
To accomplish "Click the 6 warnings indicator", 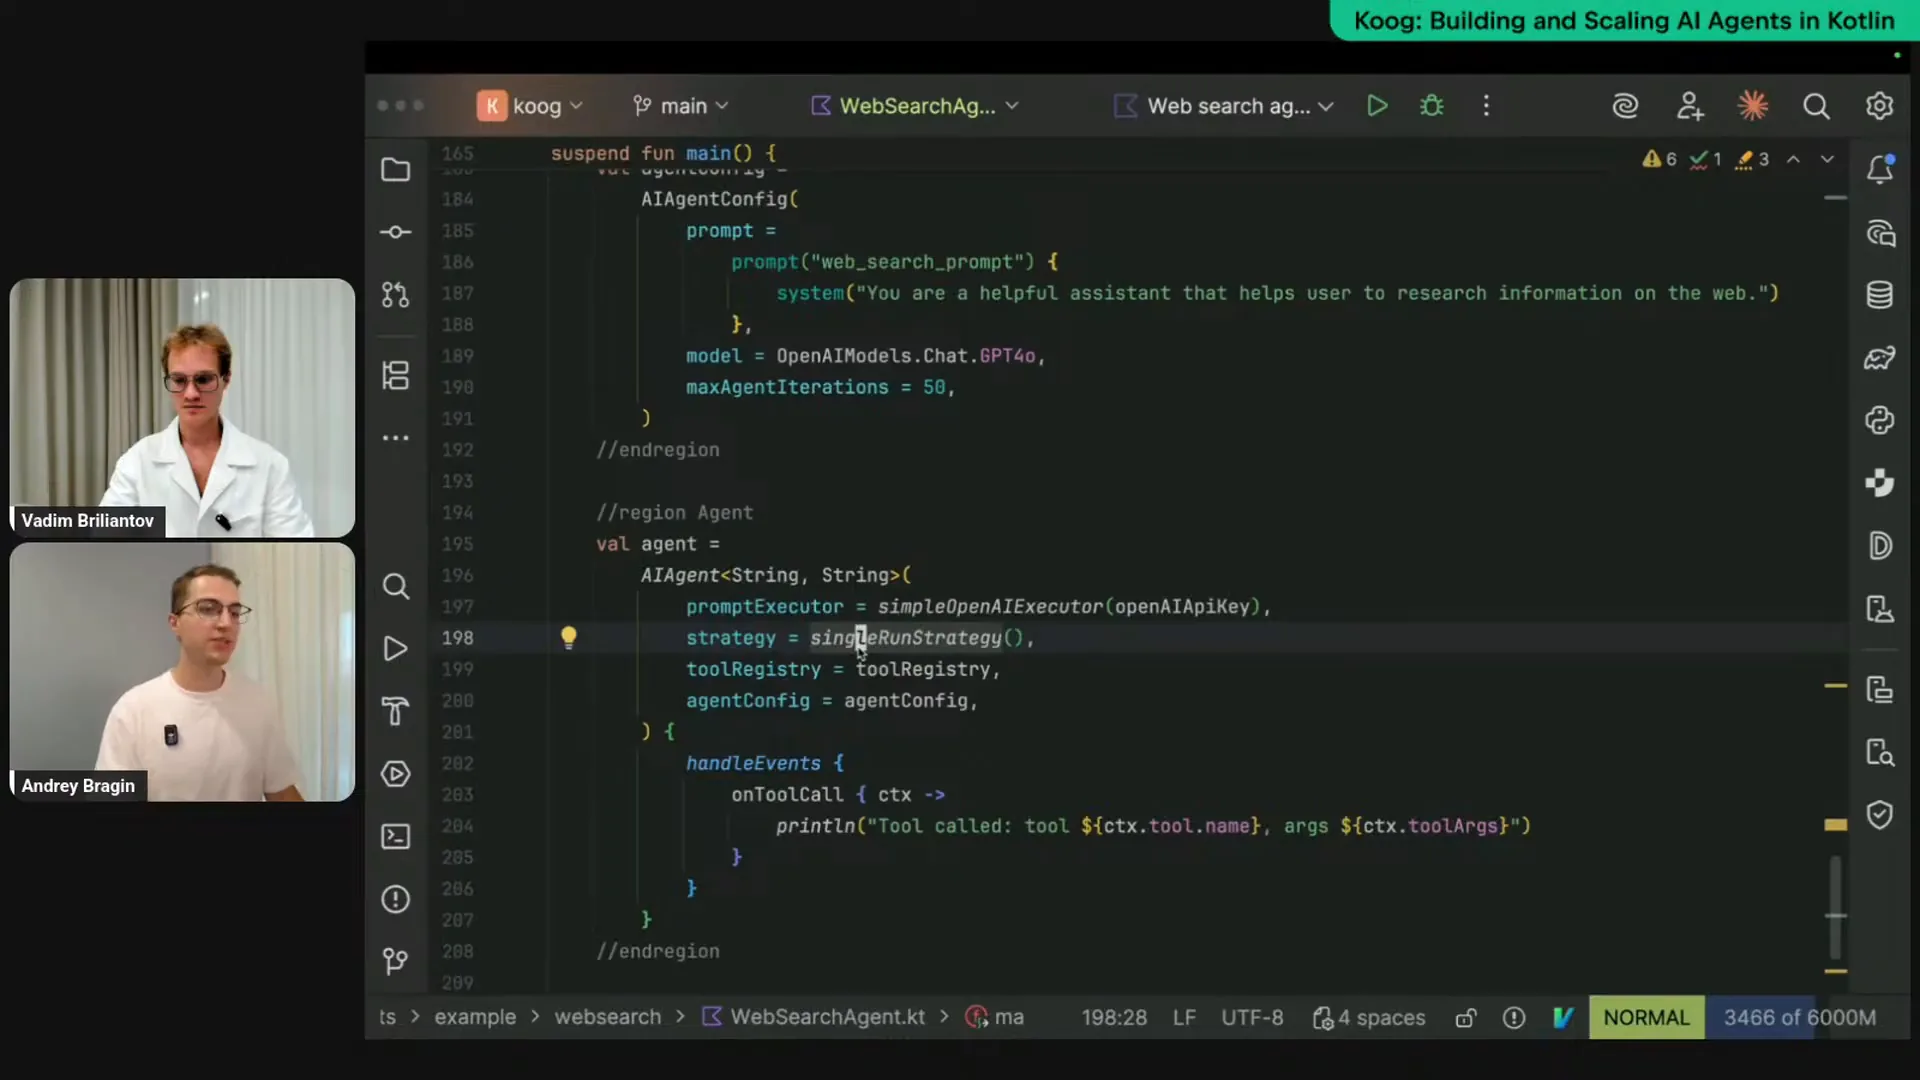I will (x=1659, y=159).
